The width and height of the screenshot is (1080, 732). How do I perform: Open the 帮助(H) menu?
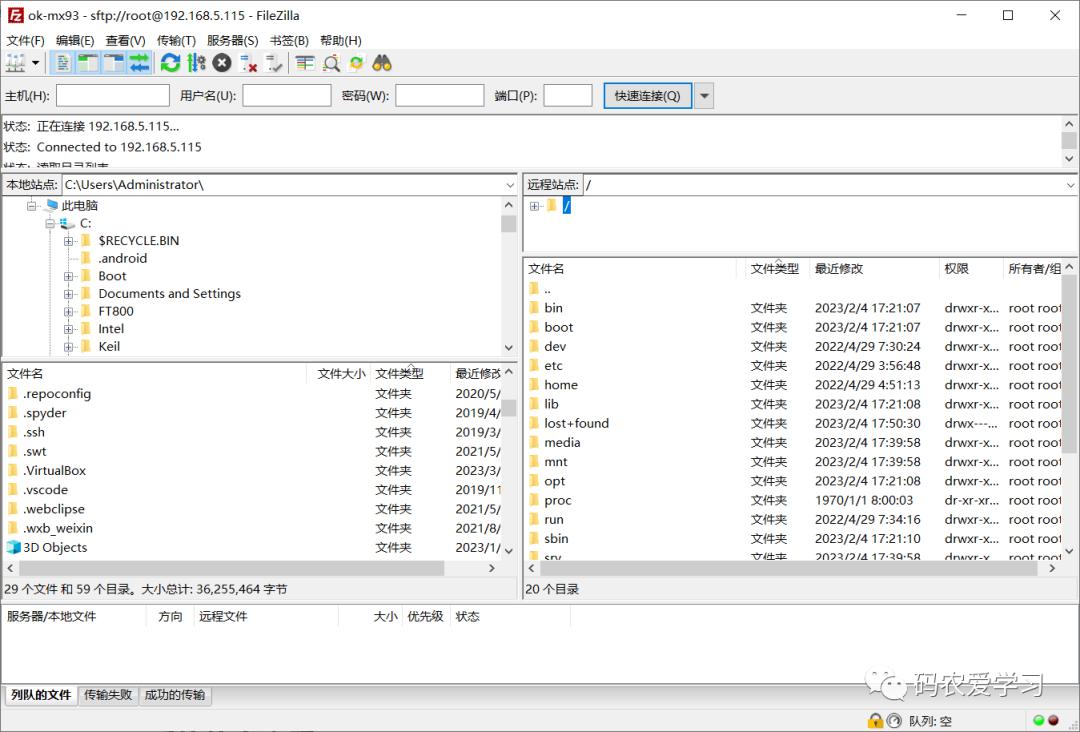coord(341,41)
